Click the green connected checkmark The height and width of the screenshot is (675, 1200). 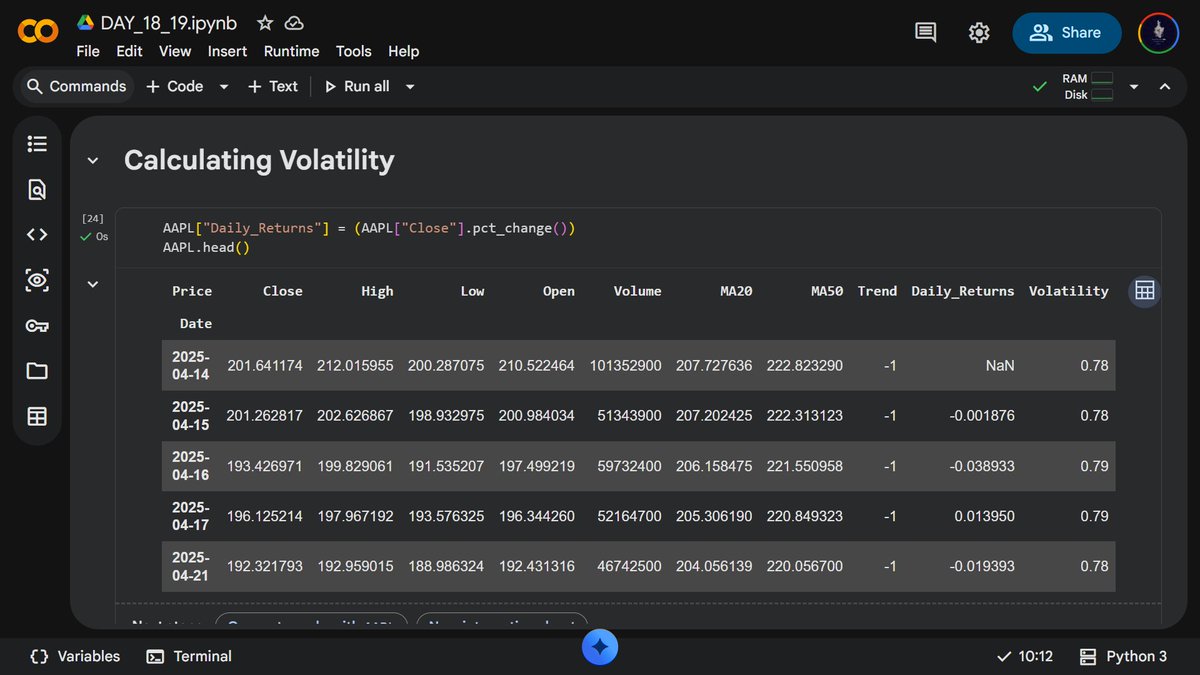pyautogui.click(x=1040, y=87)
